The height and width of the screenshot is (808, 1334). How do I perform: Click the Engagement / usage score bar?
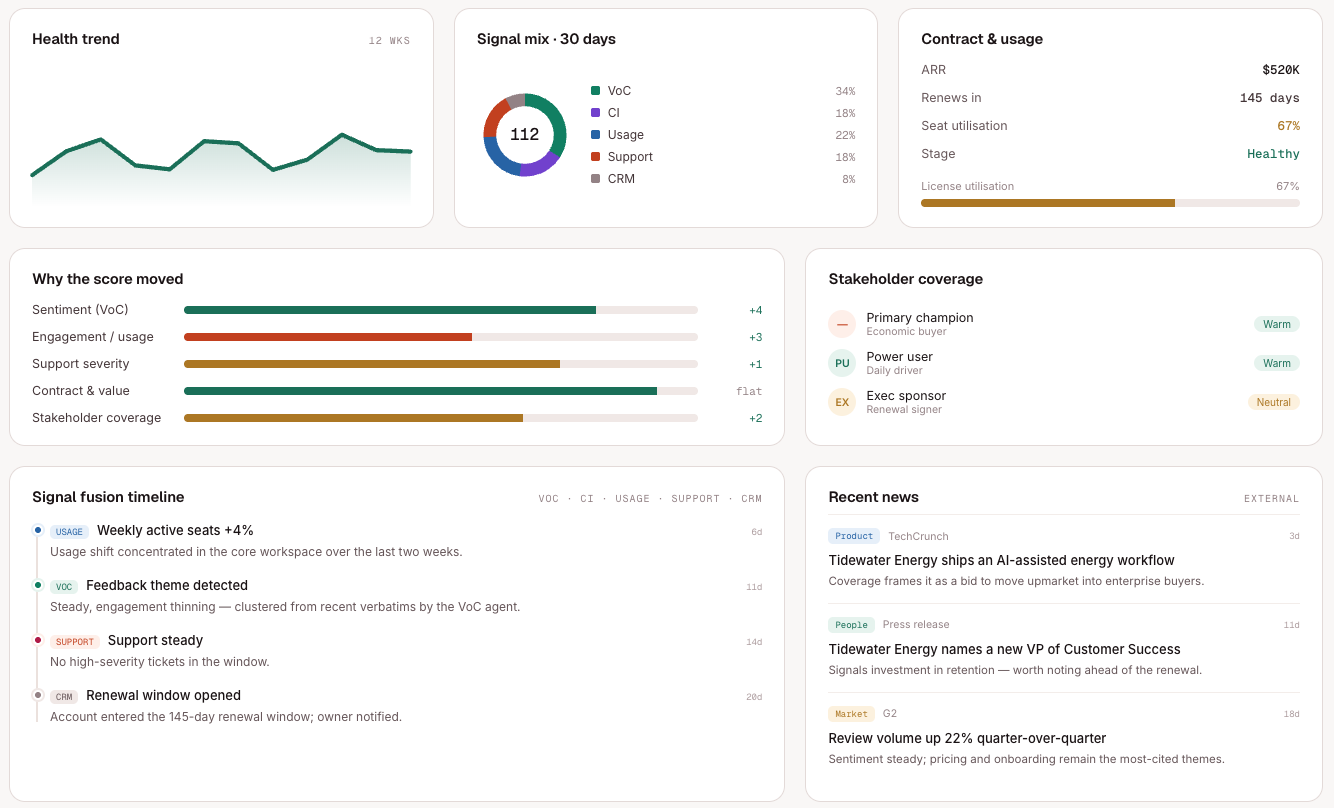point(441,337)
